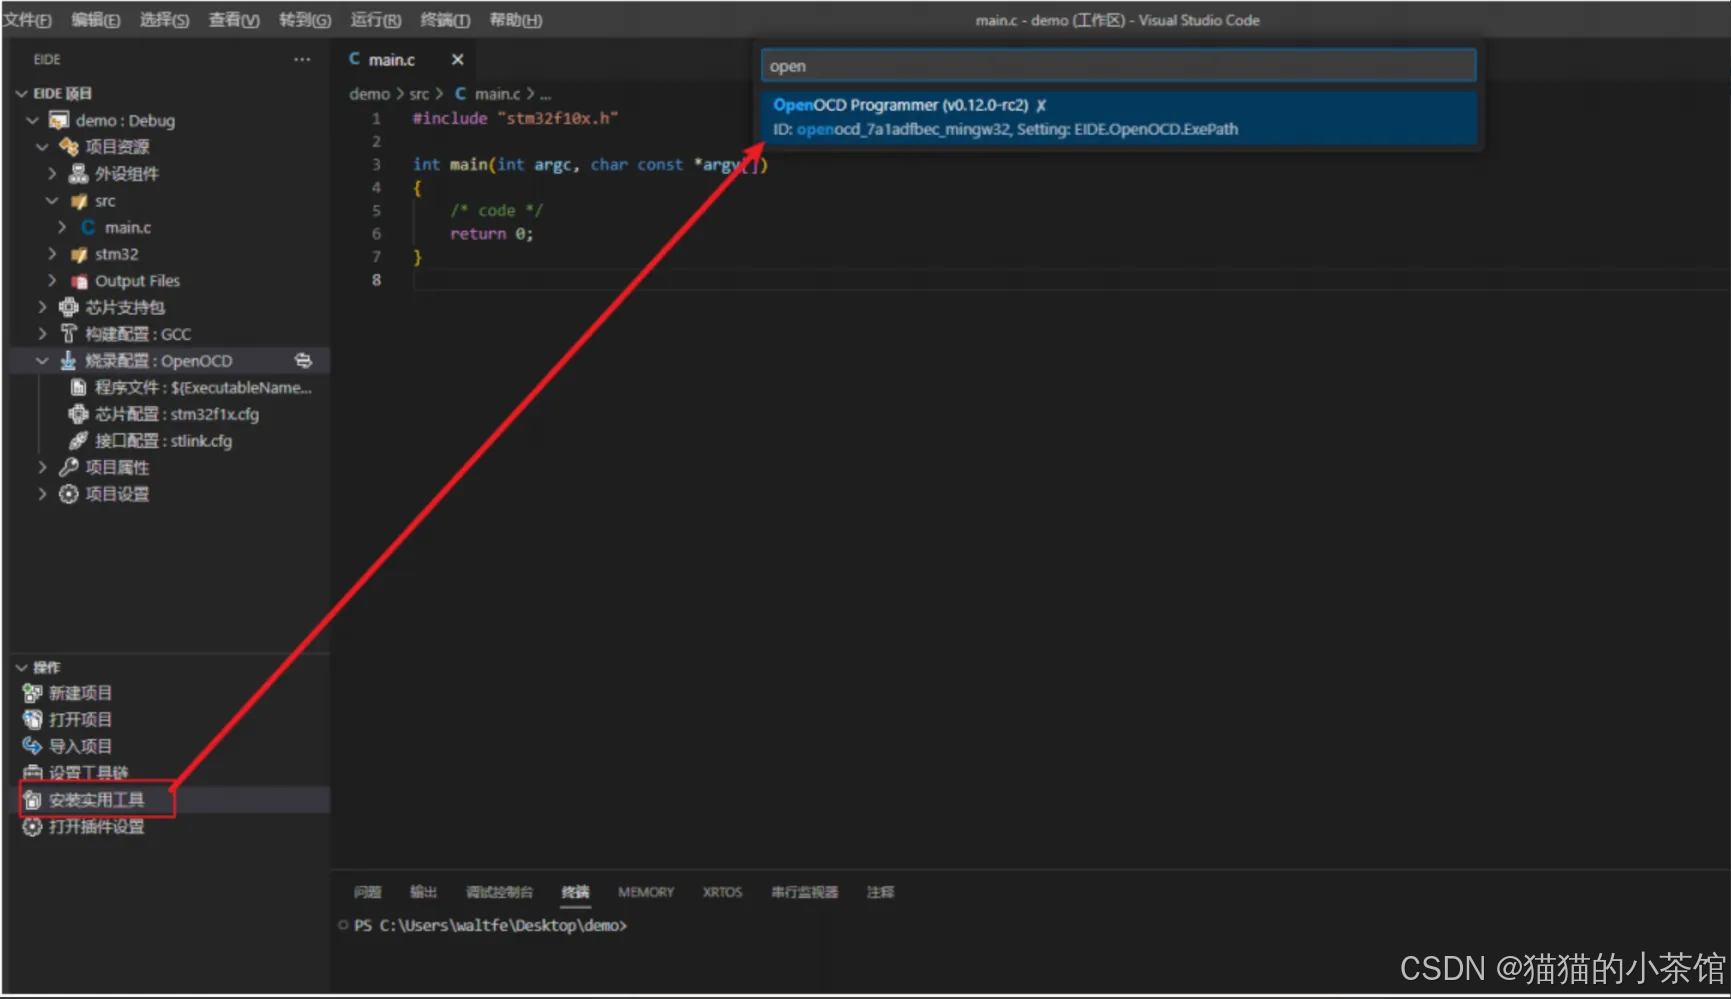Click the Output Files folder icon

pyautogui.click(x=79, y=281)
